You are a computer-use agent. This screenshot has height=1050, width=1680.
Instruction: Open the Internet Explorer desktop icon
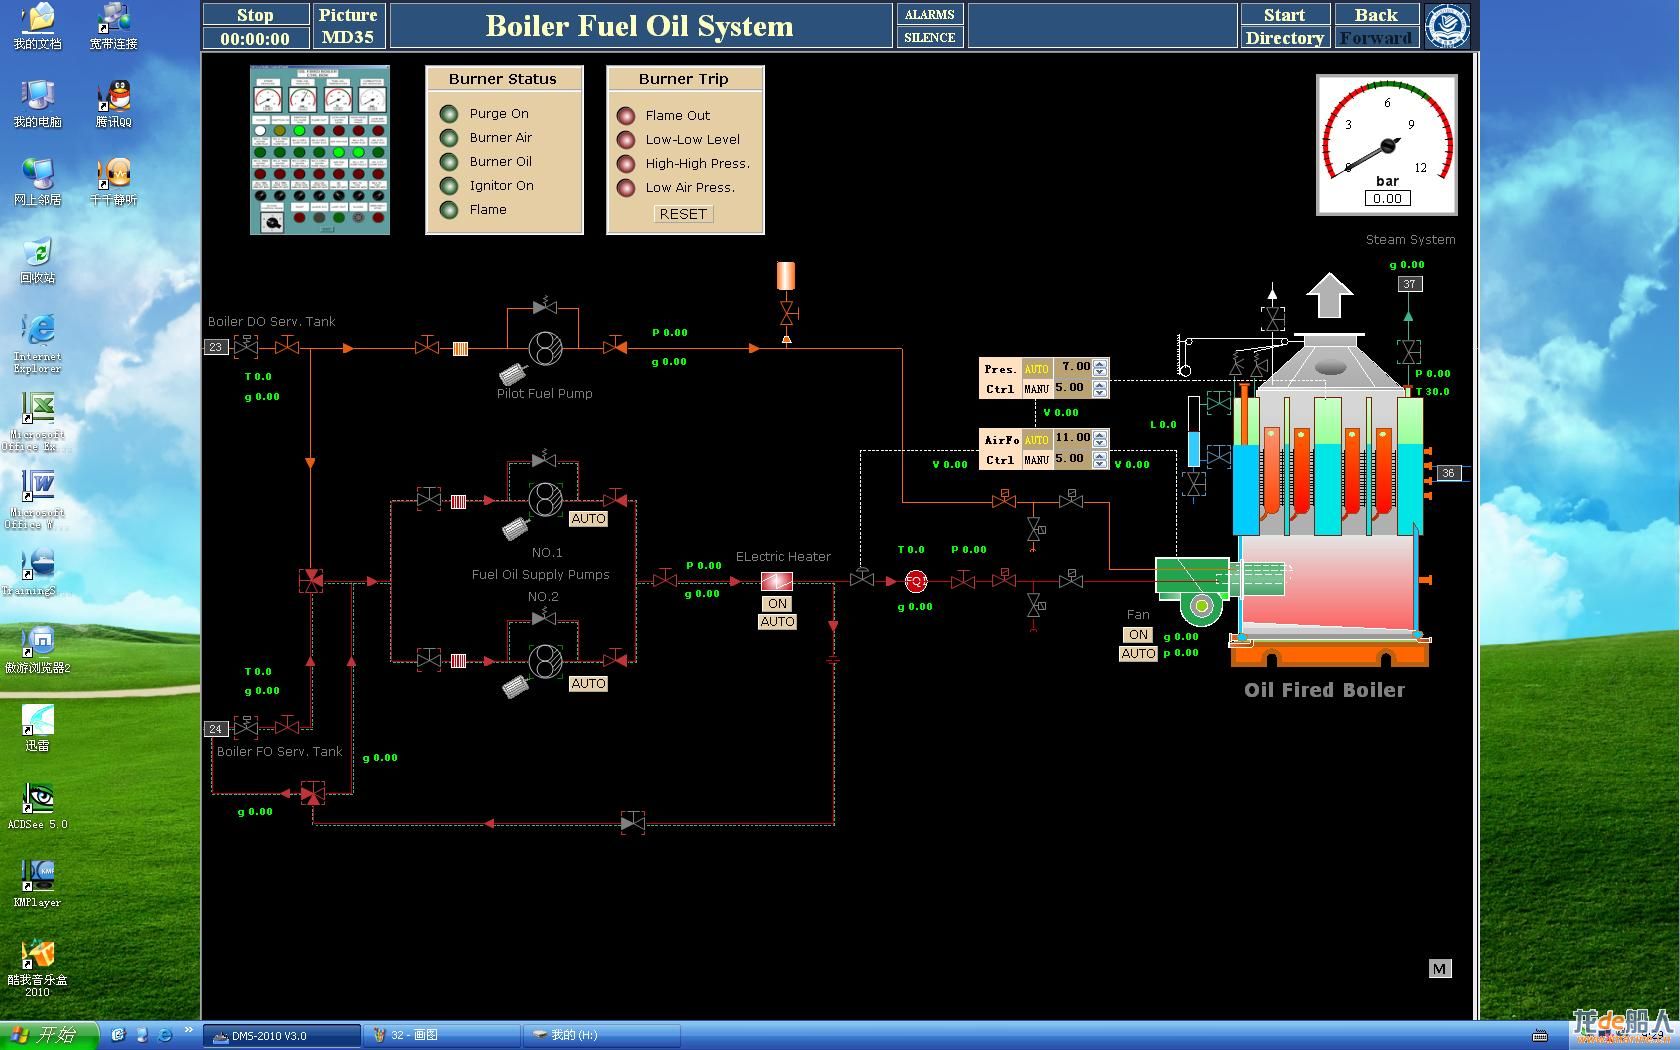37,343
